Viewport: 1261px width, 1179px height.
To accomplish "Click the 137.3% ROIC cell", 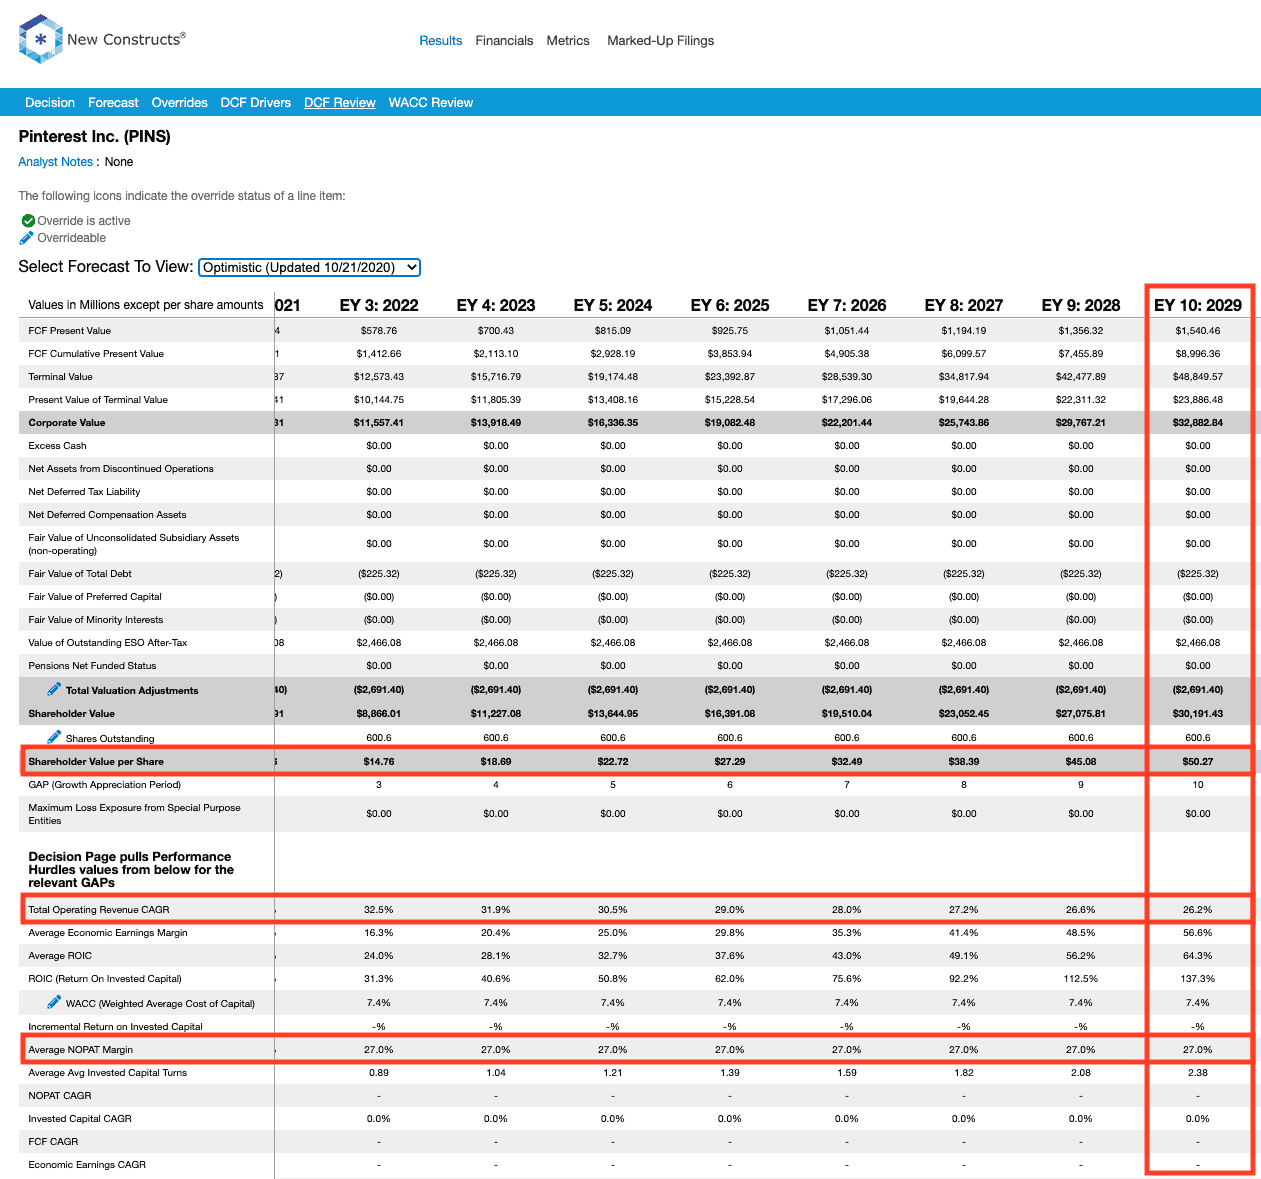I will pos(1198,979).
